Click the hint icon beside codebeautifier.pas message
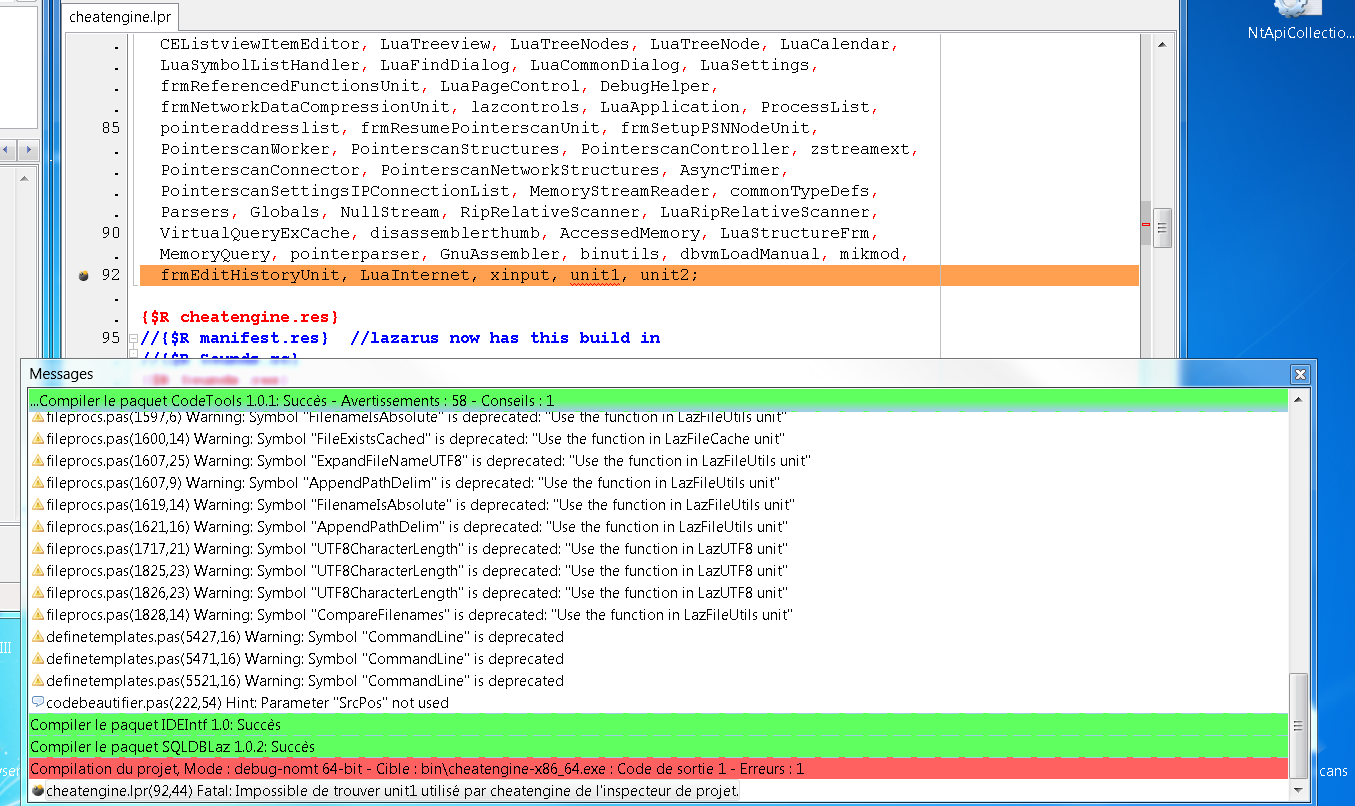The image size is (1355, 806). (x=38, y=703)
